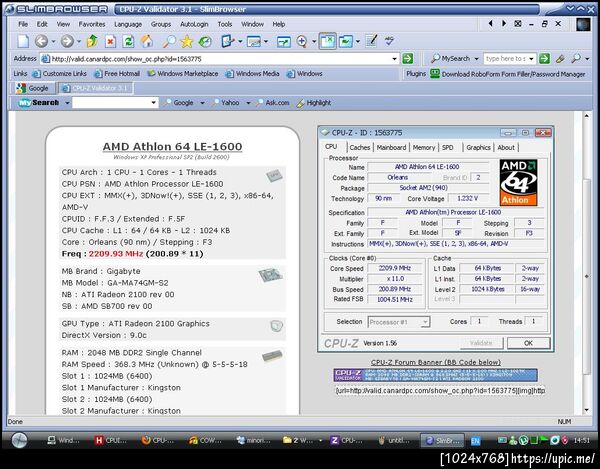The width and height of the screenshot is (600, 469).
Task: Click the SlimBrowser globe logo at top right
Action: 583,24
